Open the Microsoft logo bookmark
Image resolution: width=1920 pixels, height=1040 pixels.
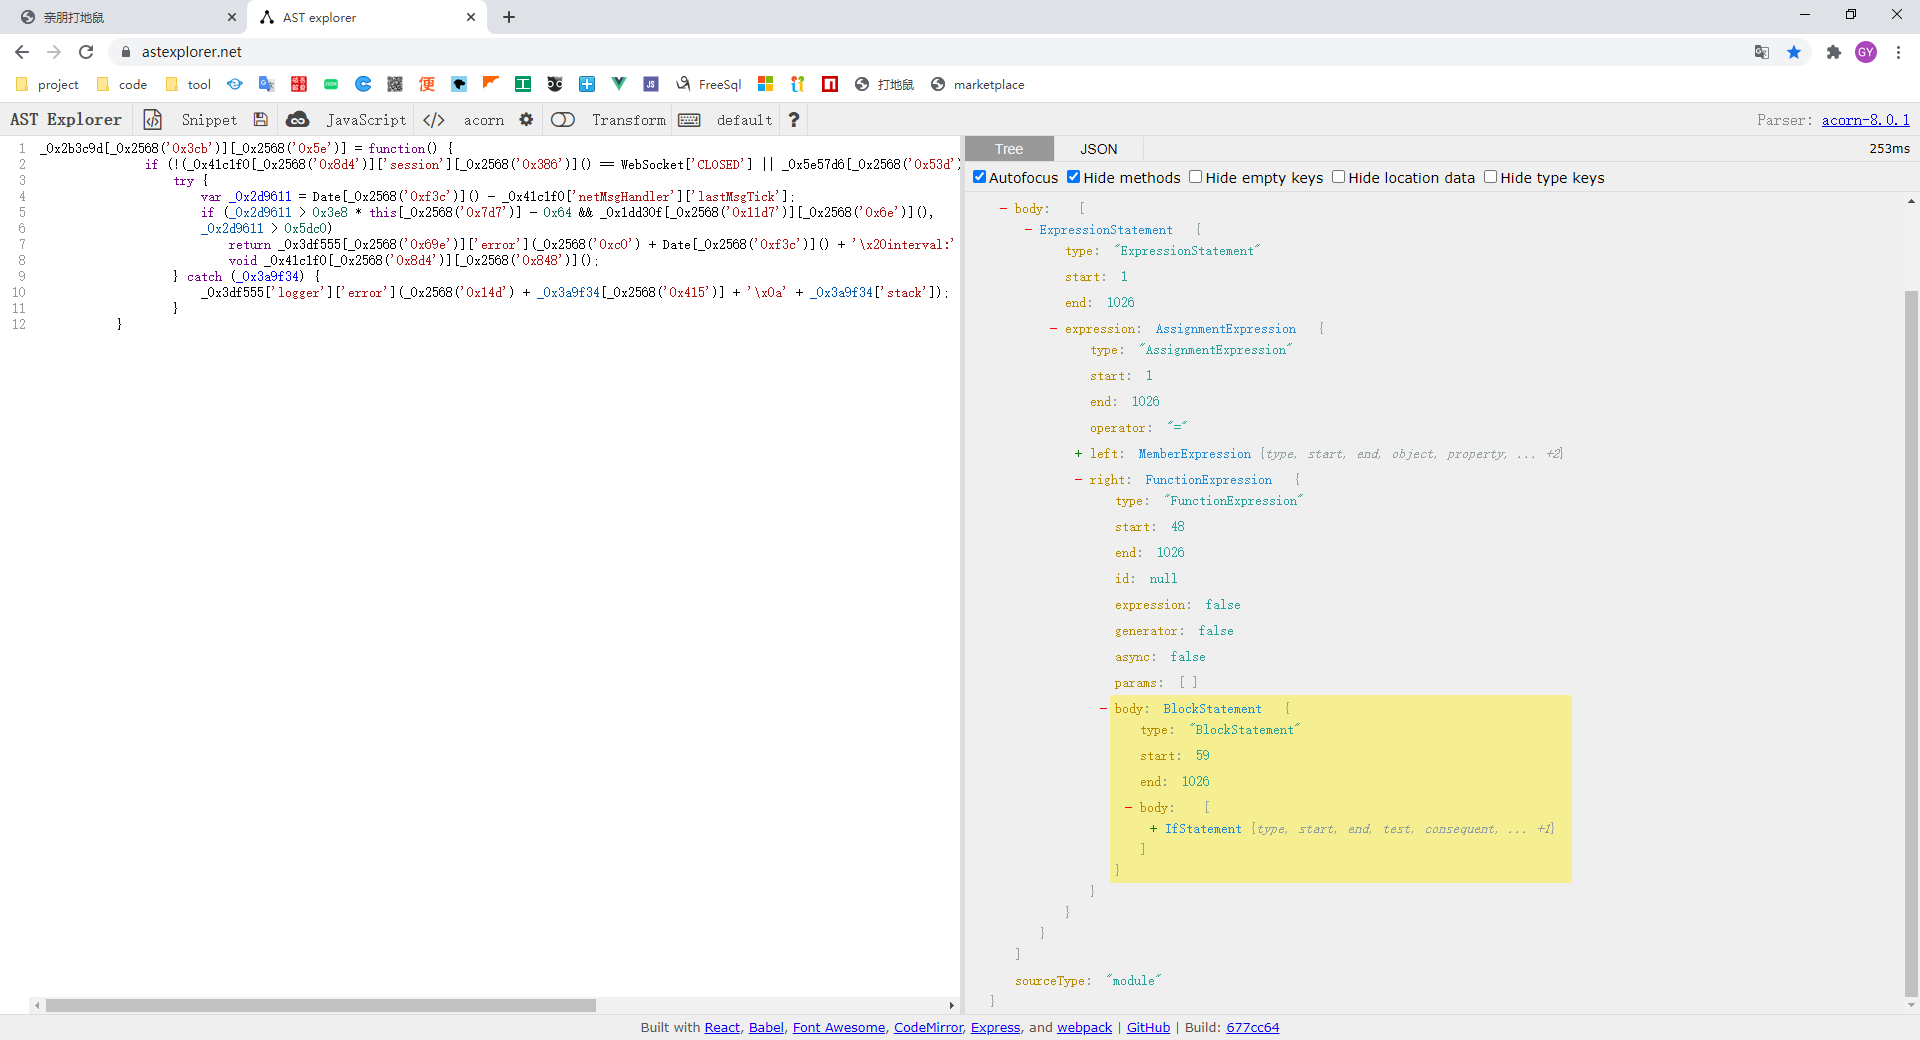[x=766, y=84]
